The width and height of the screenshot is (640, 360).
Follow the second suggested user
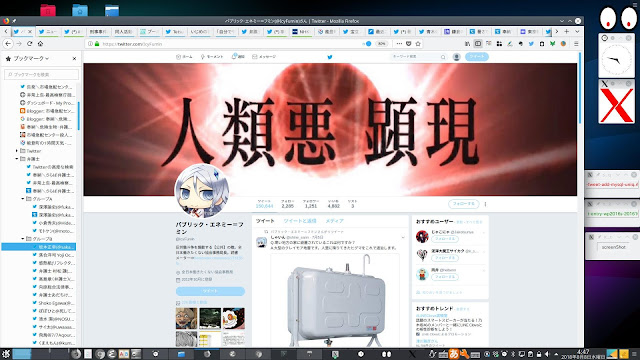pyautogui.click(x=444, y=258)
